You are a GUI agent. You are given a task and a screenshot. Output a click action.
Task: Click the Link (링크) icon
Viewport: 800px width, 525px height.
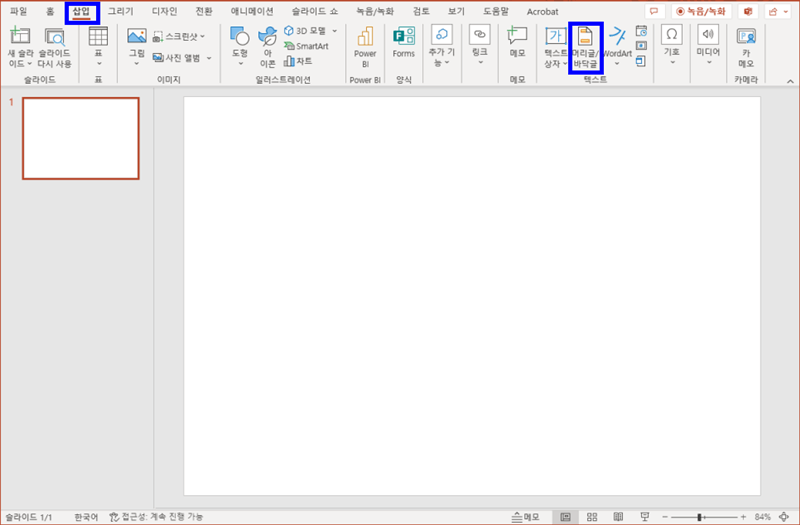[480, 35]
